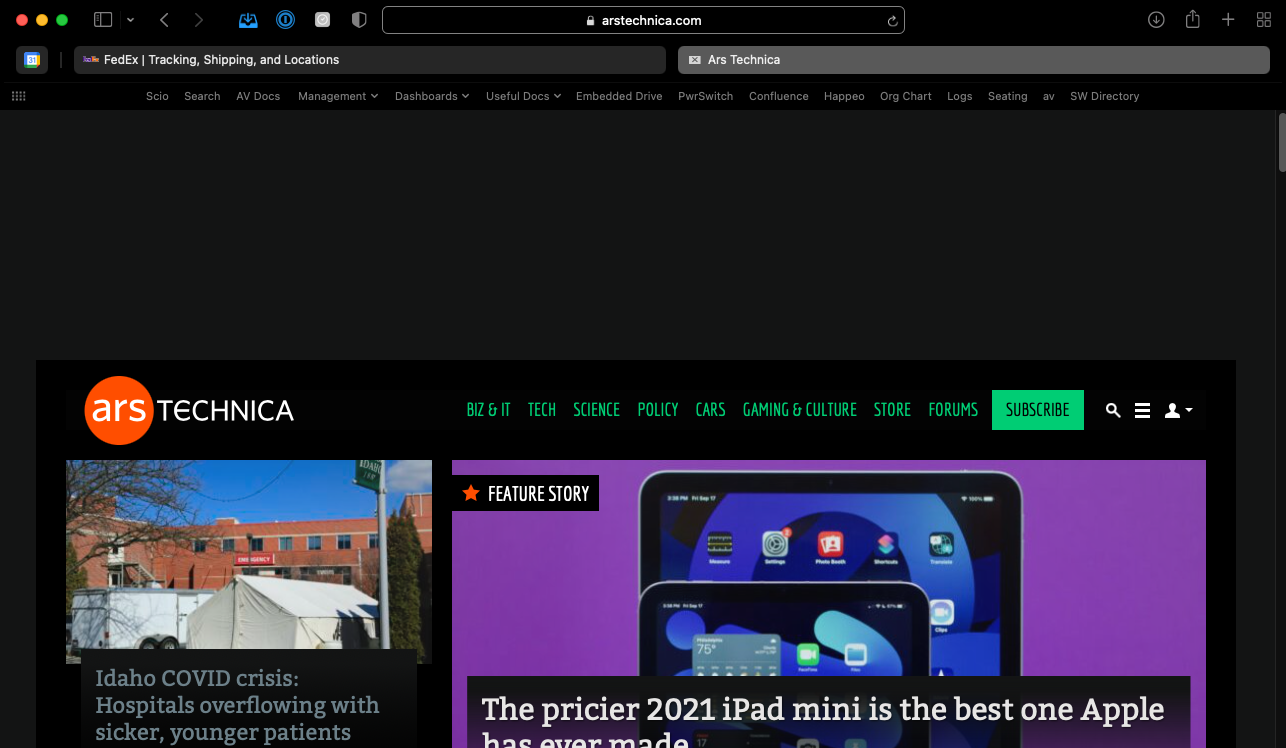Expand the Dashboards bookmarks folder
The width and height of the screenshot is (1286, 748).
coord(432,96)
